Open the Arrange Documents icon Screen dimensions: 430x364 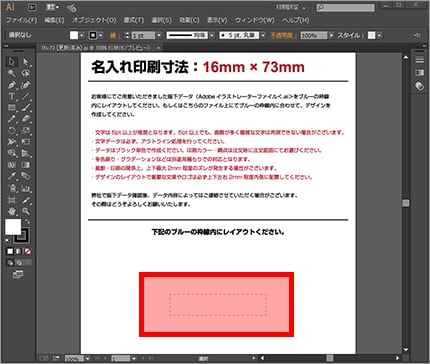tap(52, 7)
